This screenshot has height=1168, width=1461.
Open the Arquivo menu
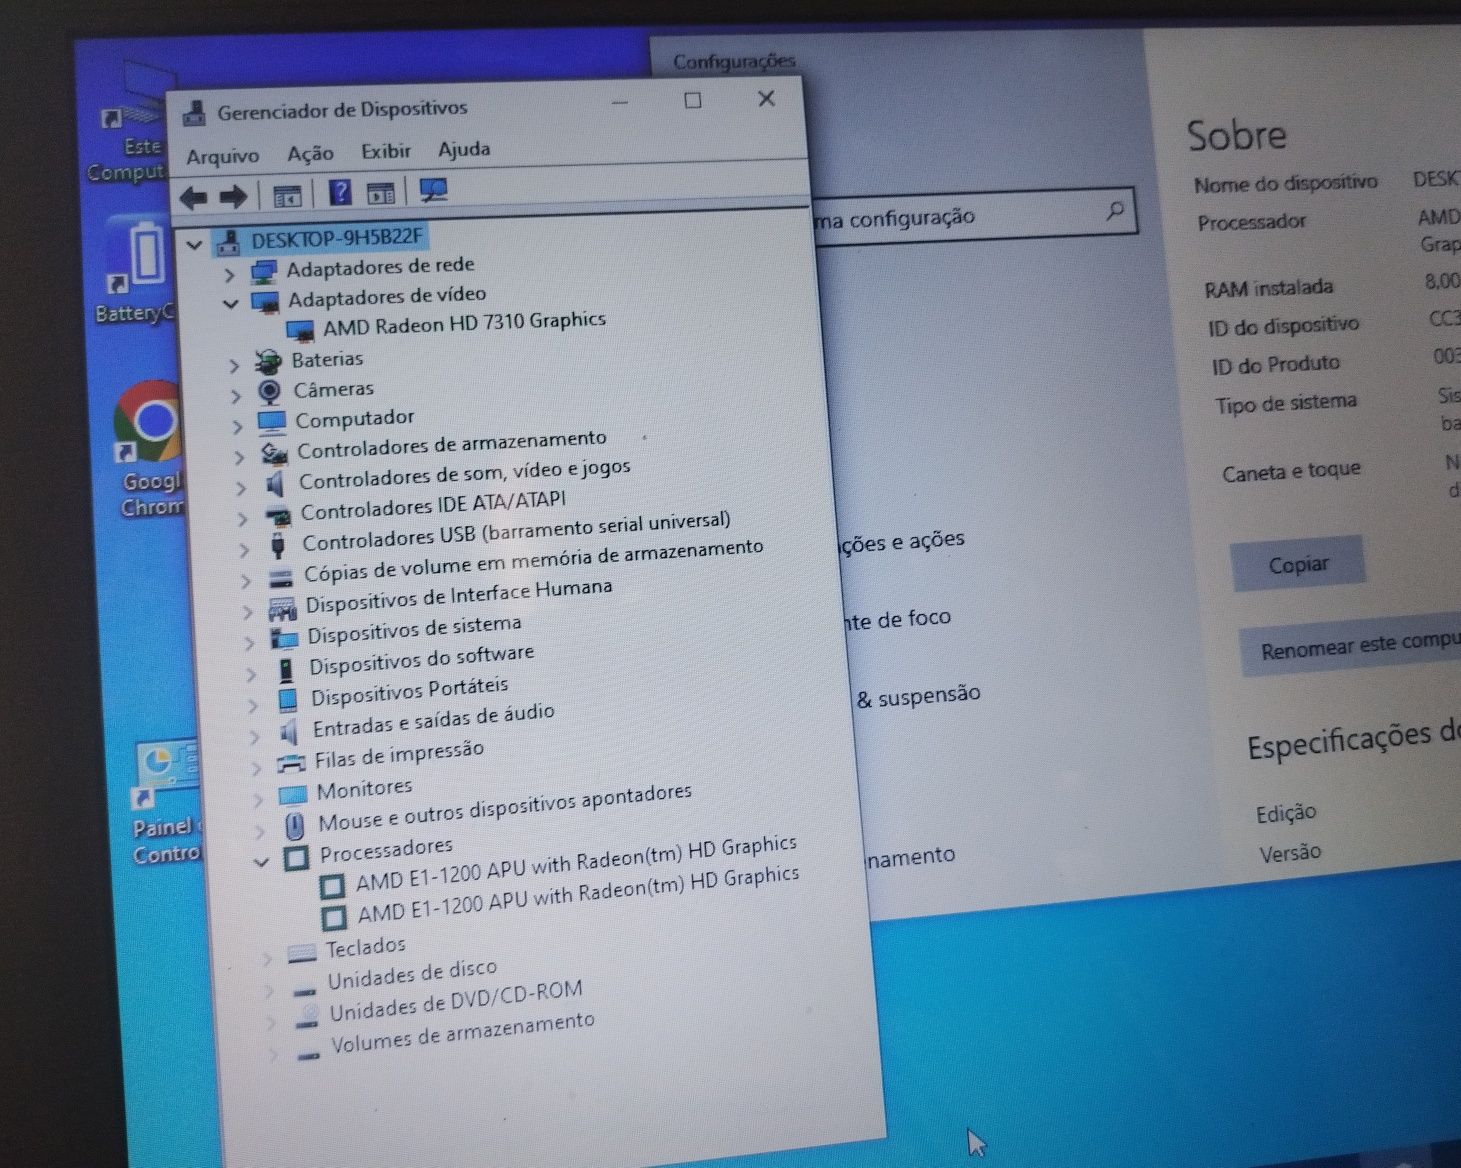(x=222, y=156)
